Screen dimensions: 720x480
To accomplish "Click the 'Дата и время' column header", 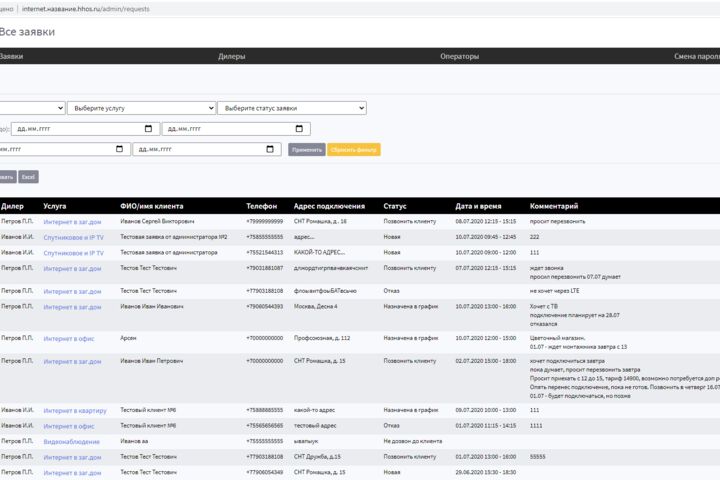I will [478, 206].
